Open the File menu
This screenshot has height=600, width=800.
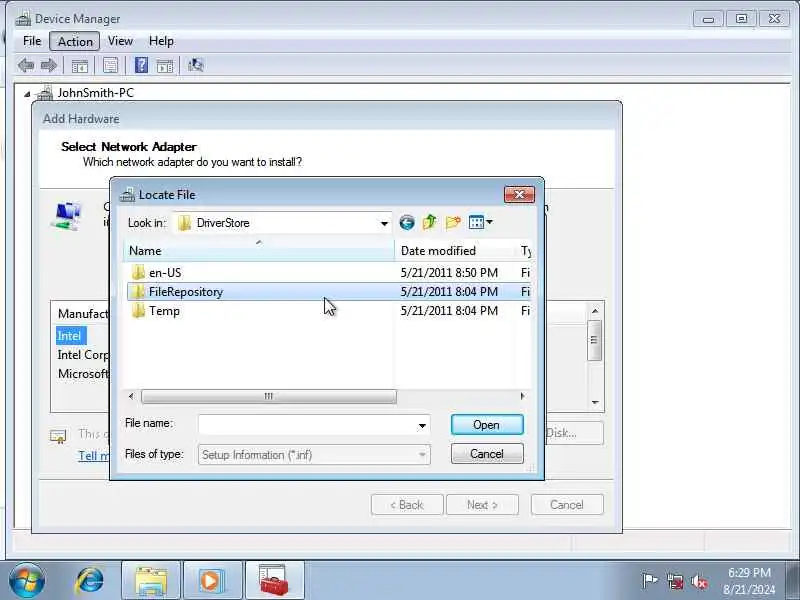pos(32,41)
